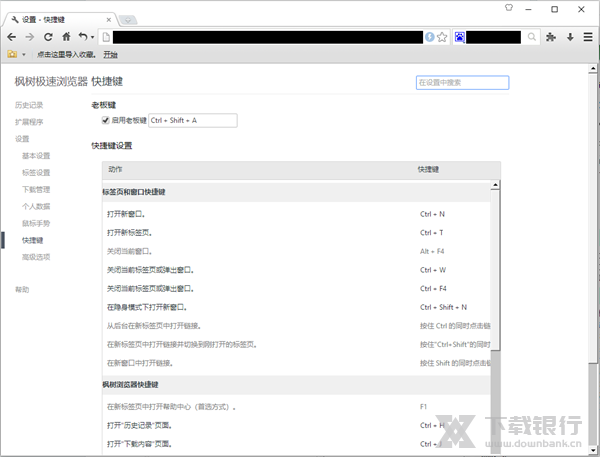Click the 在新窗口中打开链接 row
Image resolution: width=600 pixels, height=457 pixels.
coord(296,363)
